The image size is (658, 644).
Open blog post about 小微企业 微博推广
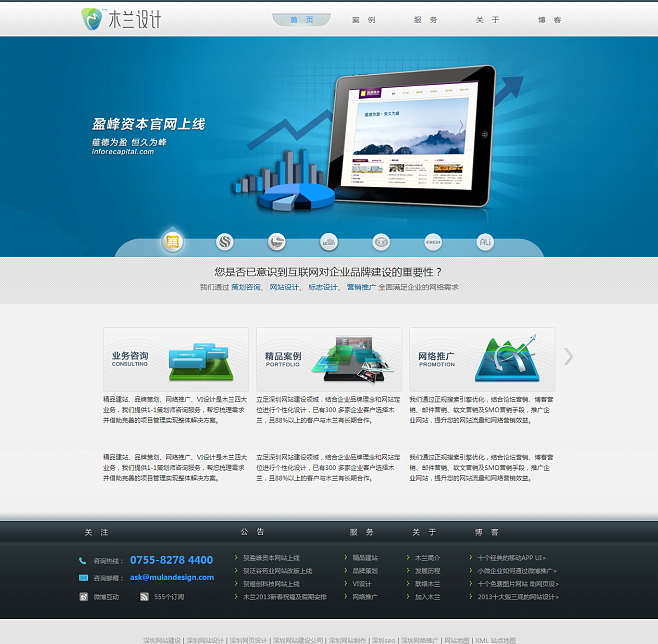point(517,571)
